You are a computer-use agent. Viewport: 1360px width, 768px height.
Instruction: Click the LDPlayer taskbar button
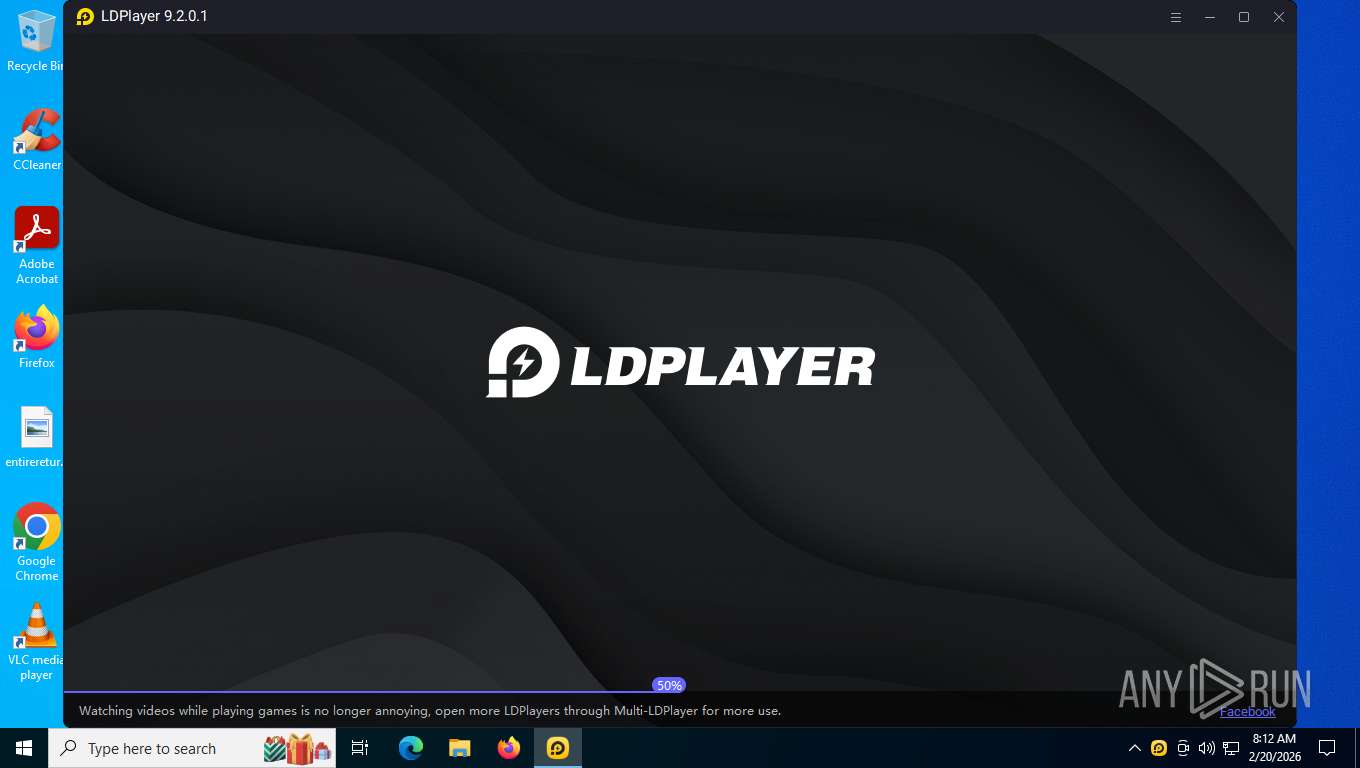click(x=558, y=748)
